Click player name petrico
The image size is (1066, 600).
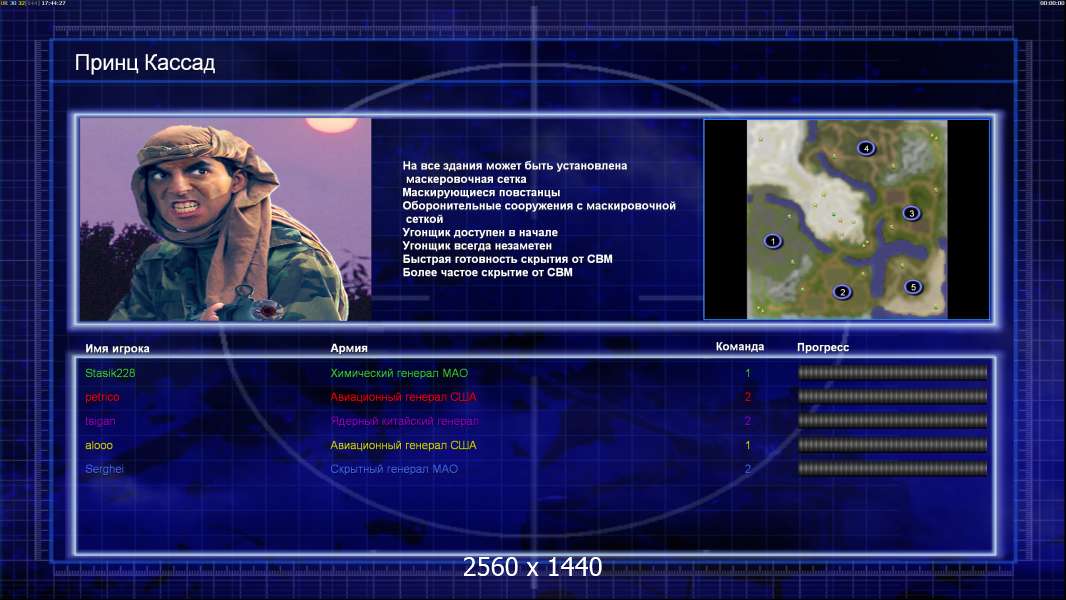coord(102,397)
